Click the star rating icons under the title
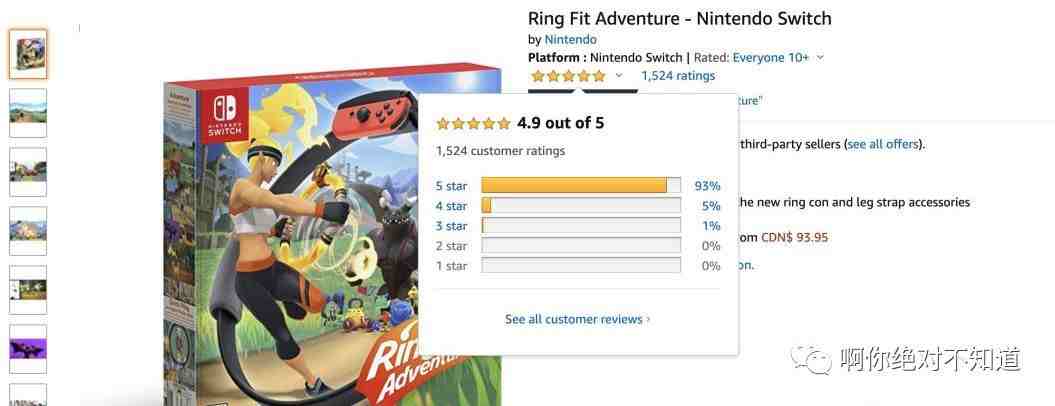This screenshot has width=1055, height=406. click(568, 76)
